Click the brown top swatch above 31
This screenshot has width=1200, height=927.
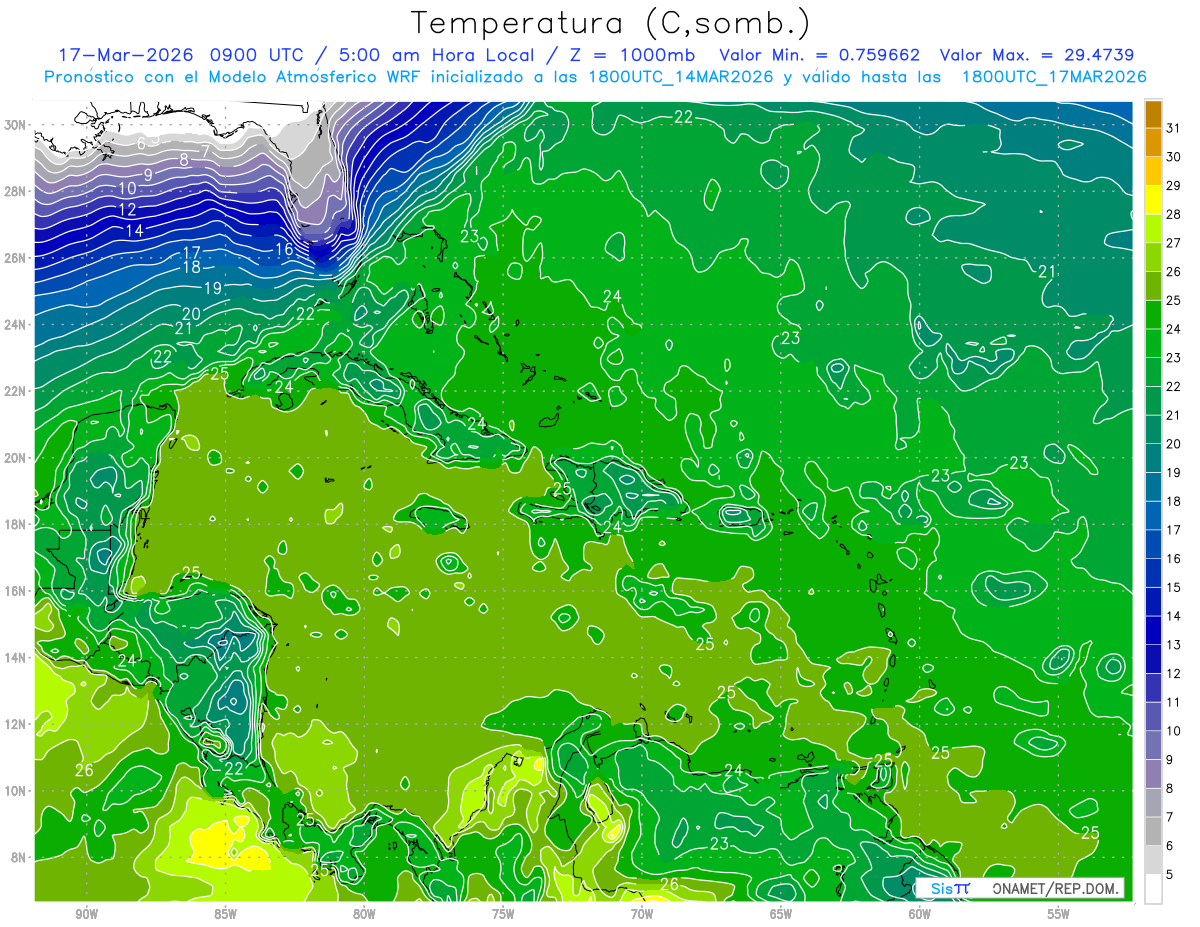(x=1153, y=113)
